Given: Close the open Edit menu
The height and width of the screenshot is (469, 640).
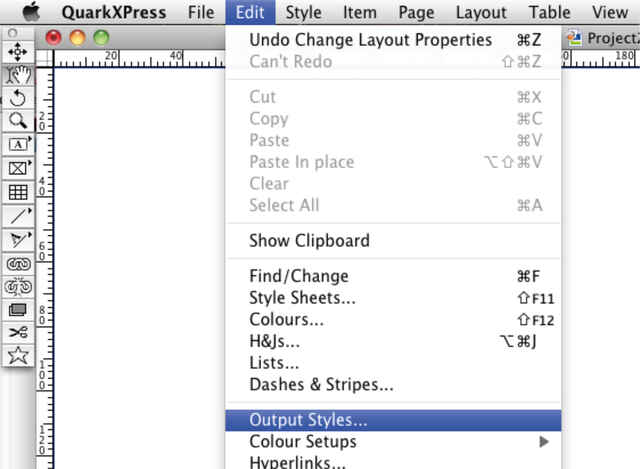Looking at the screenshot, I should (250, 12).
